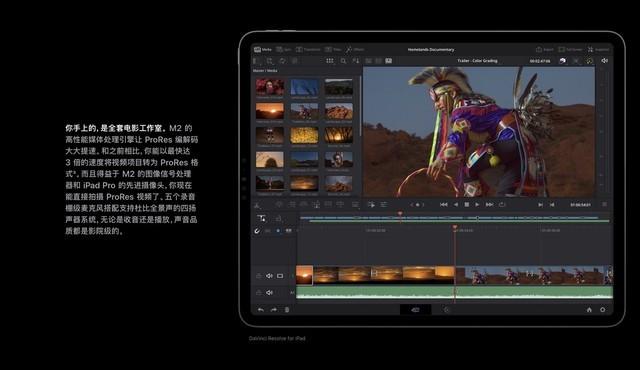640x370 pixels.
Task: Go to the next clip button
Action: point(540,205)
